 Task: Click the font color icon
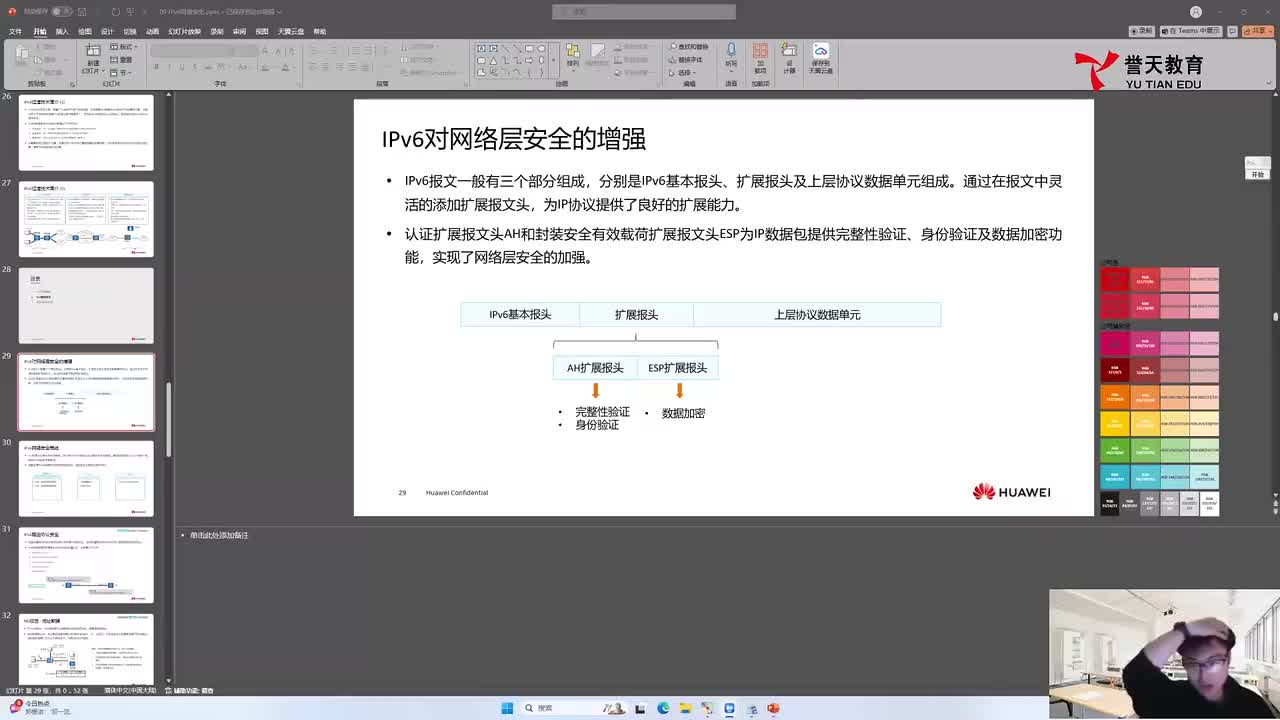tap(286, 67)
